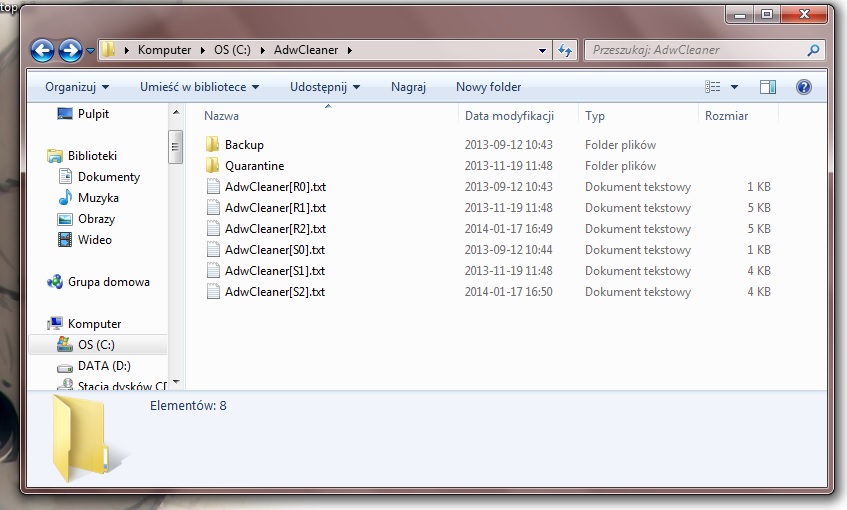Select AdwCleaner[R0].txt file icon

tap(213, 186)
